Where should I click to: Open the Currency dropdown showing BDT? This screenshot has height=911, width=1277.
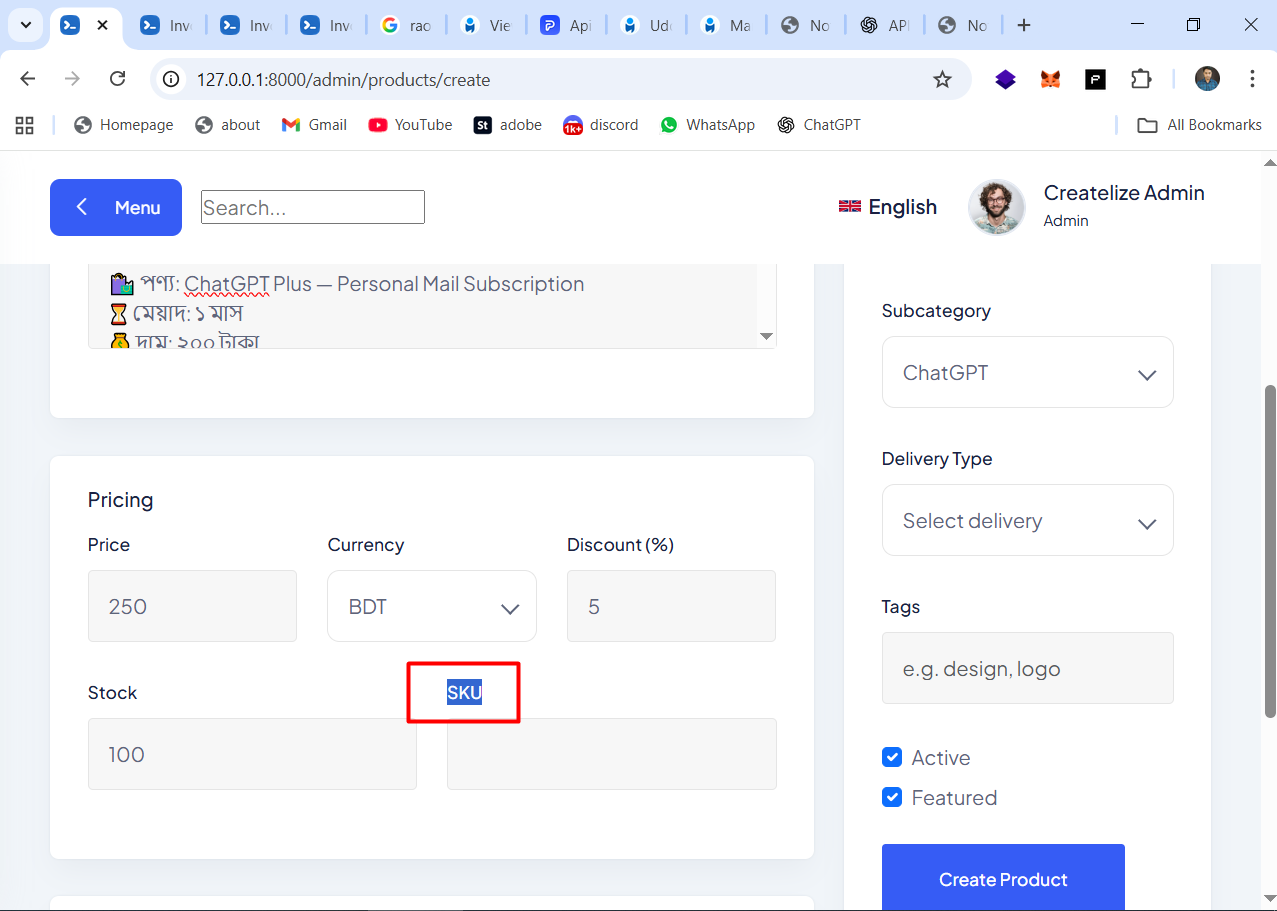pos(431,606)
